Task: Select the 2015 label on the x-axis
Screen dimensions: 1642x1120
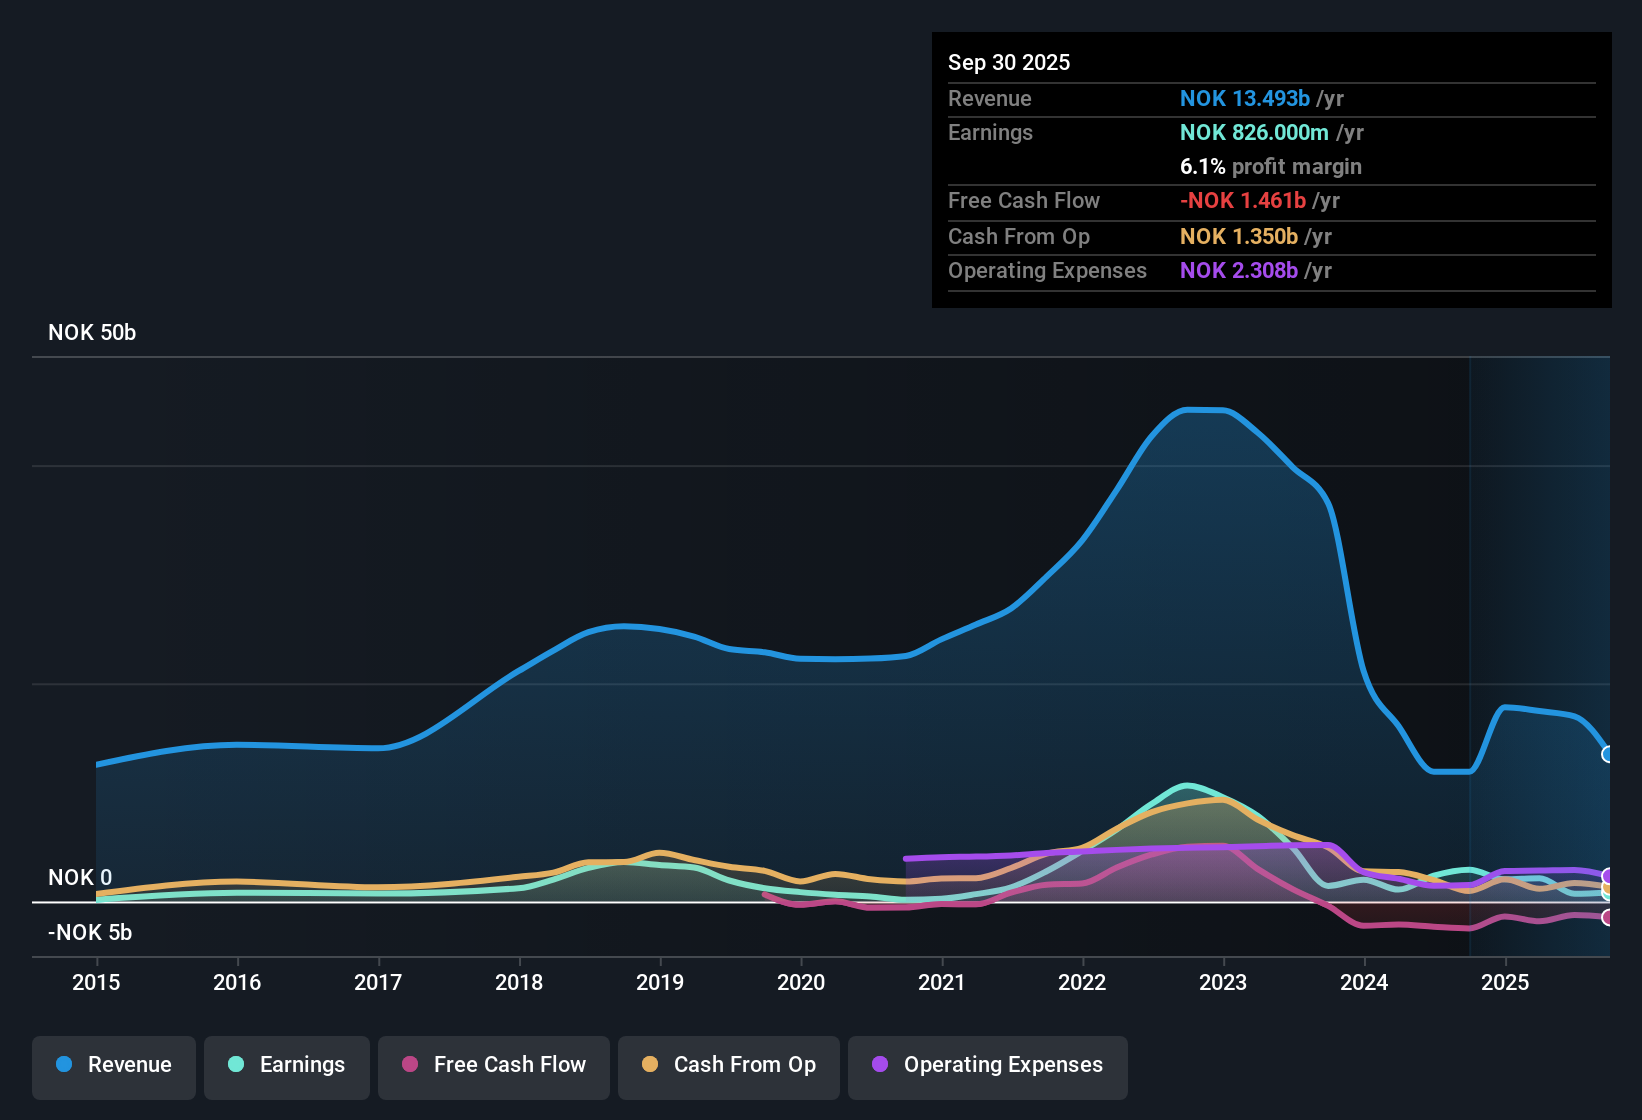Action: tap(96, 983)
